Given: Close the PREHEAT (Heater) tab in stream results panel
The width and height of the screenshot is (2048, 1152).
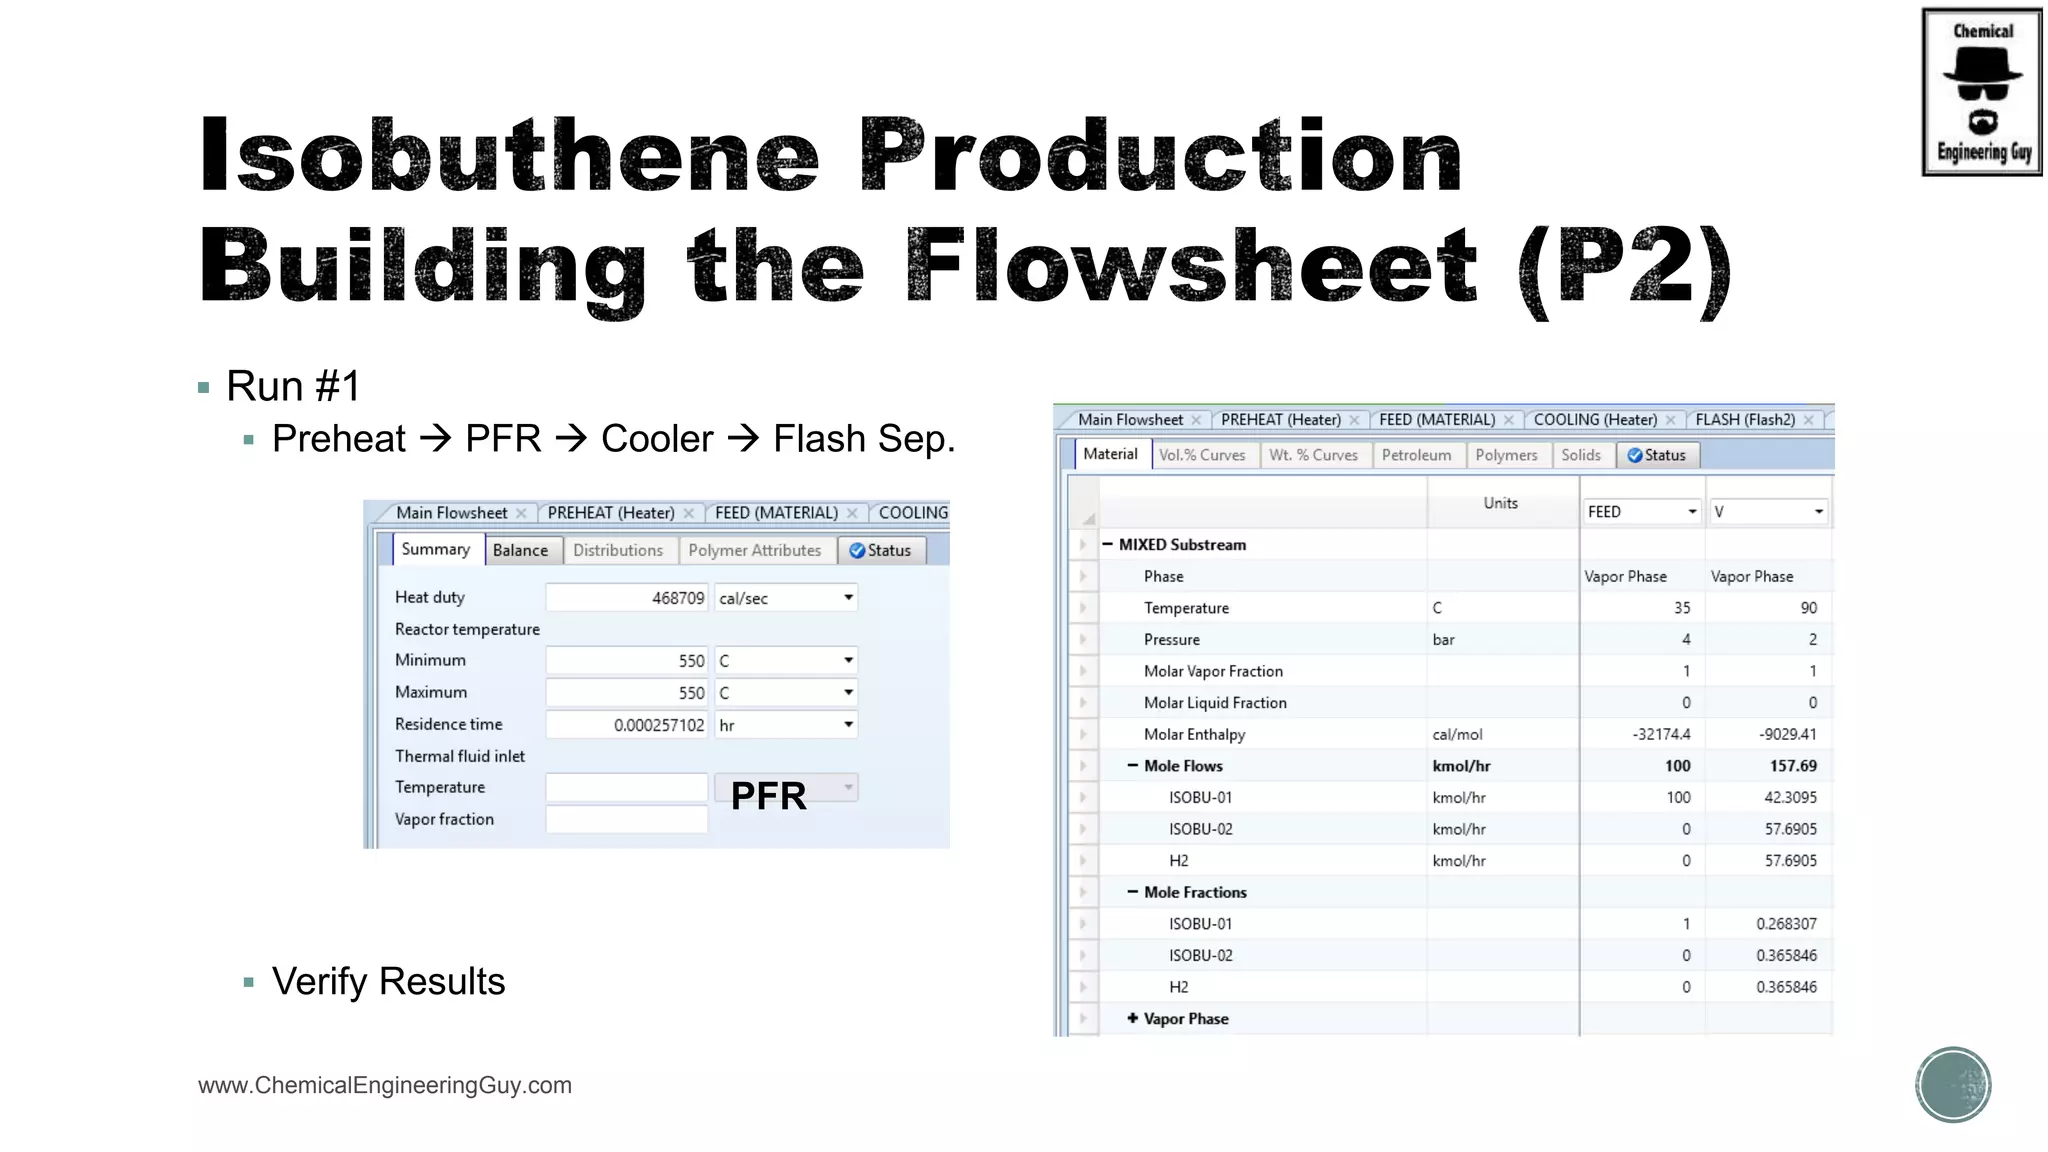Looking at the screenshot, I should coord(1354,420).
